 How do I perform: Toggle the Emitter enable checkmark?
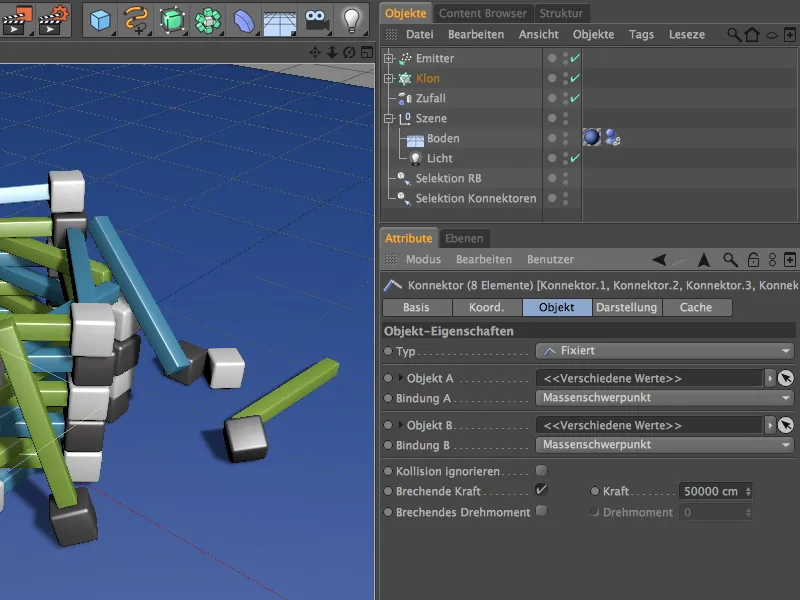pos(575,58)
